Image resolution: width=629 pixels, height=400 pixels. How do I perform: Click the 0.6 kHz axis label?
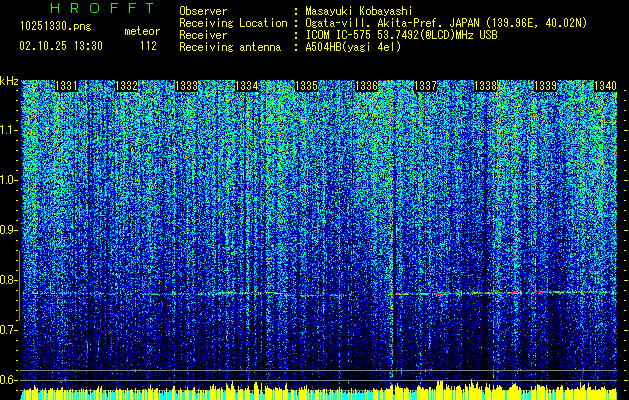click(8, 380)
